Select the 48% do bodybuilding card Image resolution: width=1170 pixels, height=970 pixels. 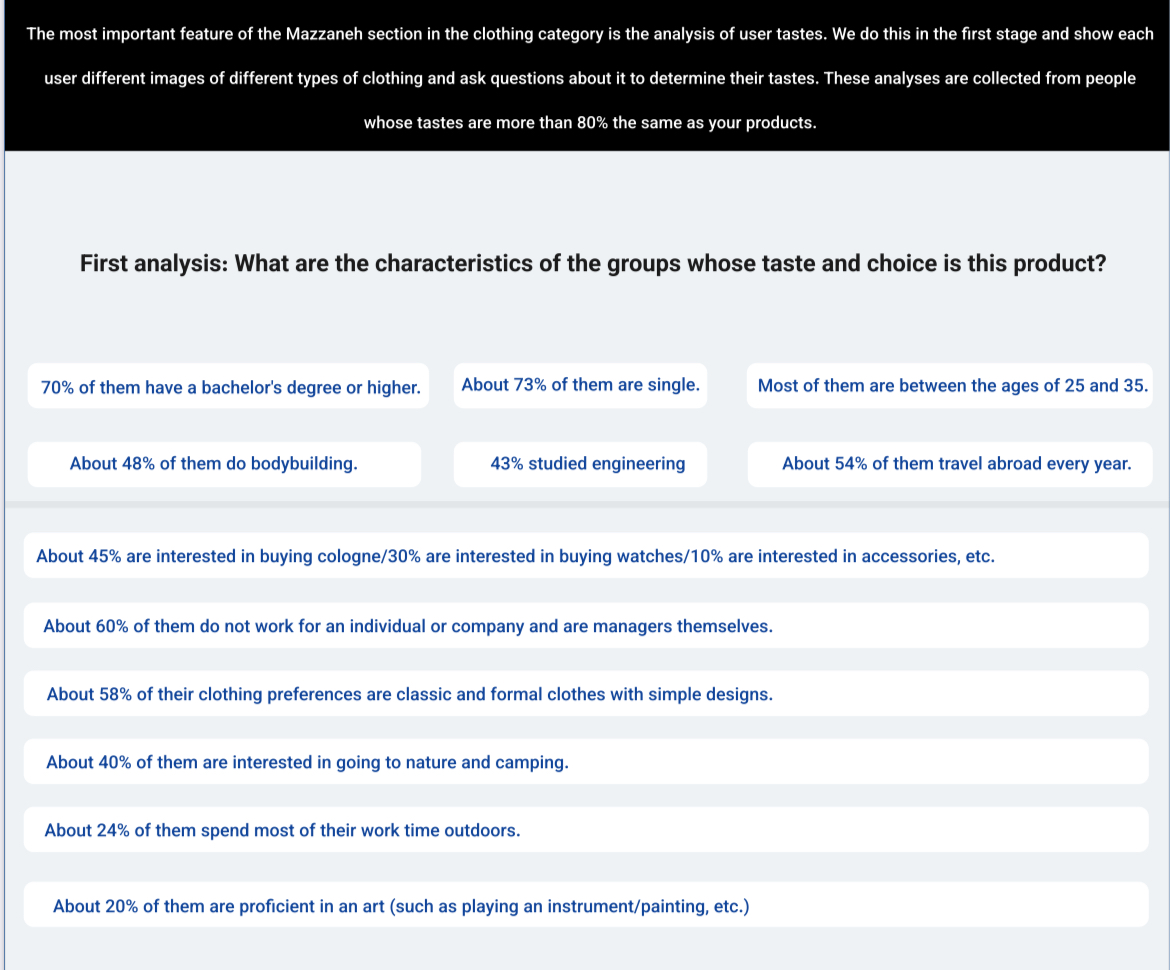click(214, 463)
